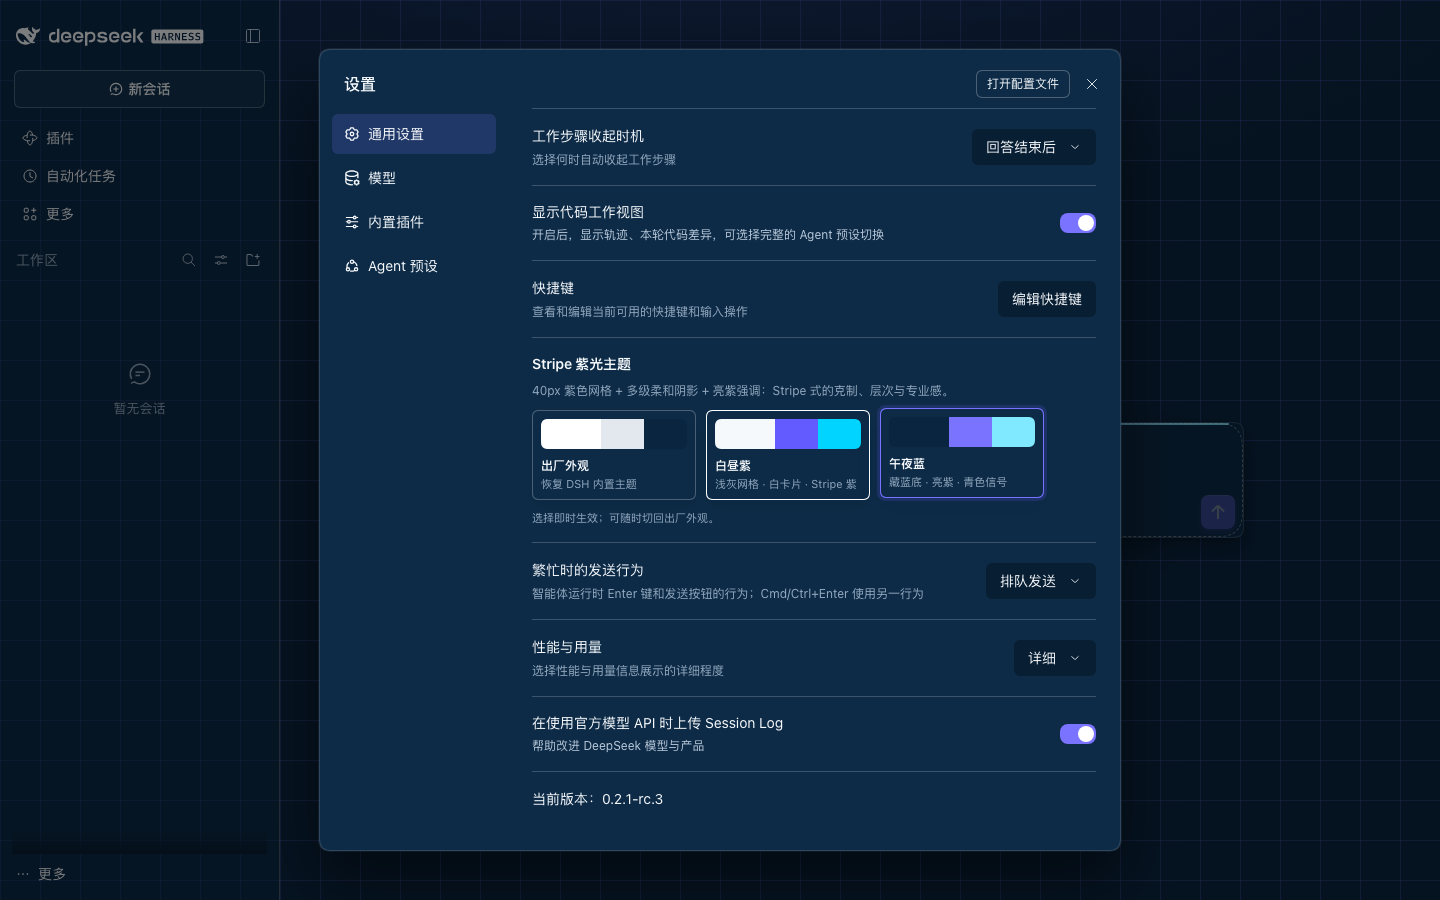Search the workspace with magnifier icon
The image size is (1440, 900).
click(x=189, y=260)
